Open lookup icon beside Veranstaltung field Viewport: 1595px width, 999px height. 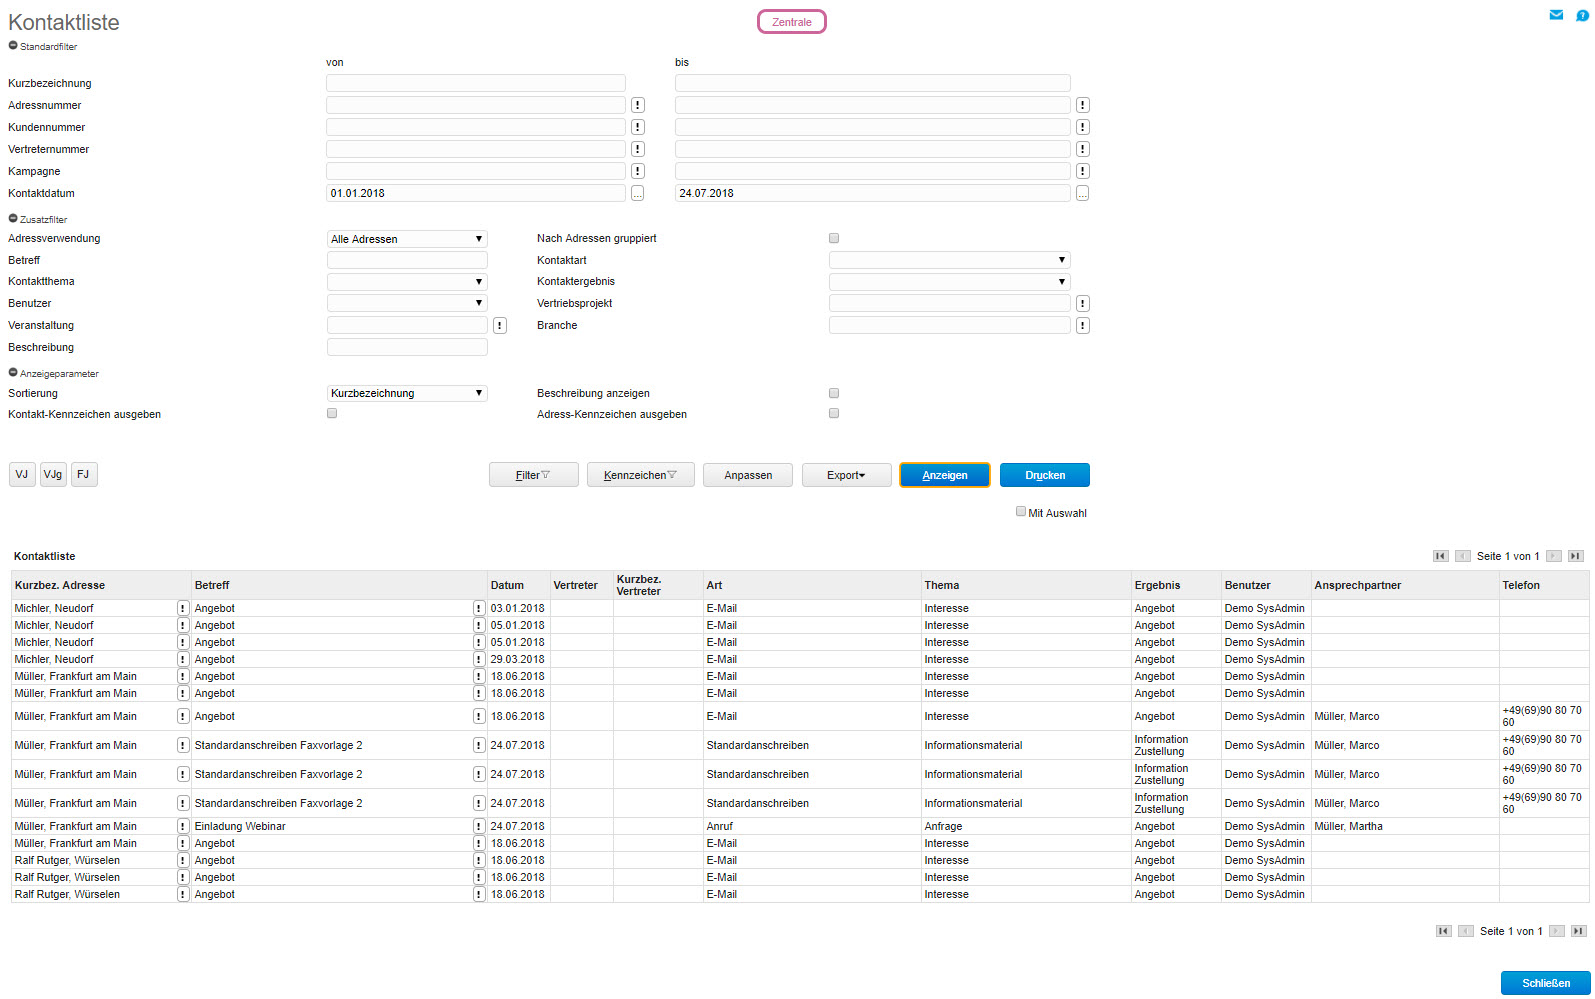tap(500, 325)
